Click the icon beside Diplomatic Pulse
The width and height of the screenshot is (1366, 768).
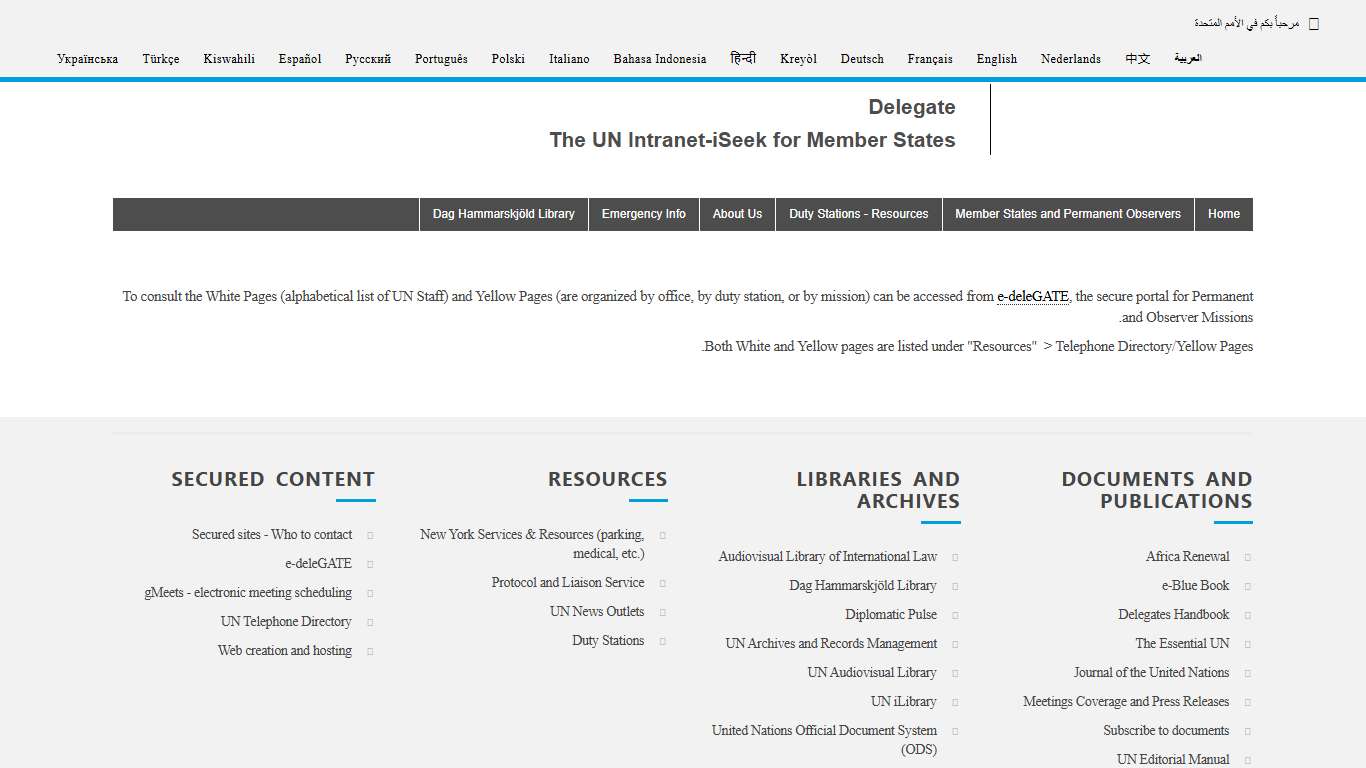(x=954, y=614)
